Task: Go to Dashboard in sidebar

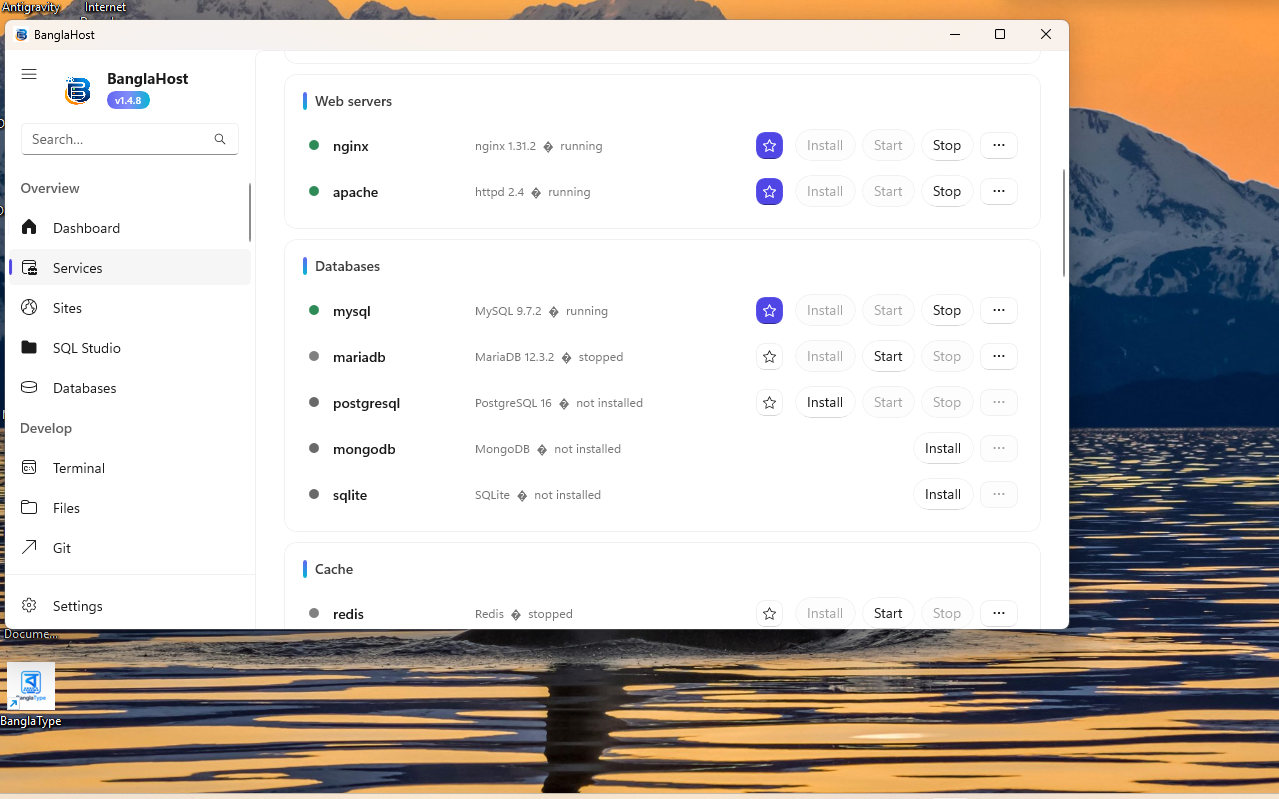Action: click(x=130, y=228)
